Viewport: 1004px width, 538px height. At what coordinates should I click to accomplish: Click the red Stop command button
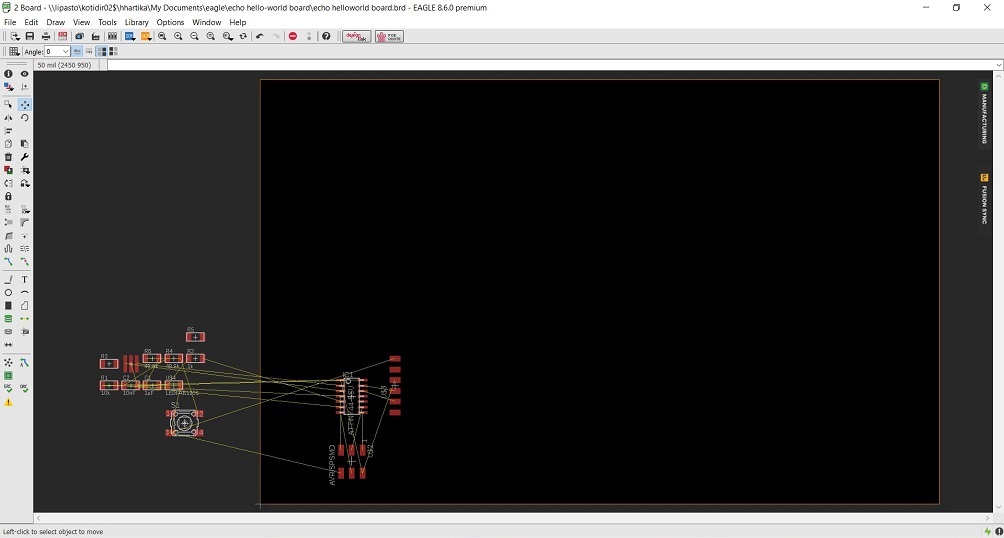click(293, 37)
